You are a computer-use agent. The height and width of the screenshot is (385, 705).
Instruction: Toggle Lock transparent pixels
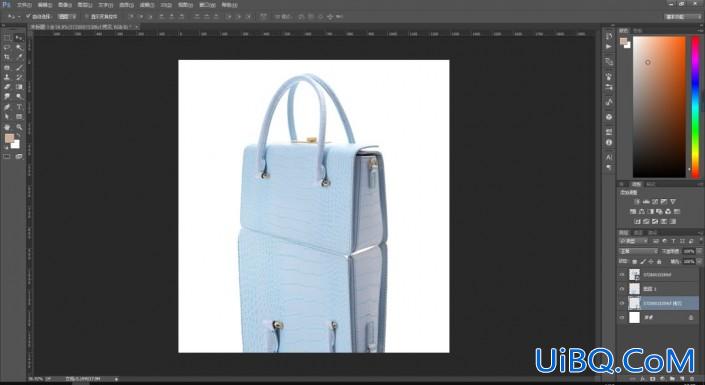pyautogui.click(x=634, y=261)
